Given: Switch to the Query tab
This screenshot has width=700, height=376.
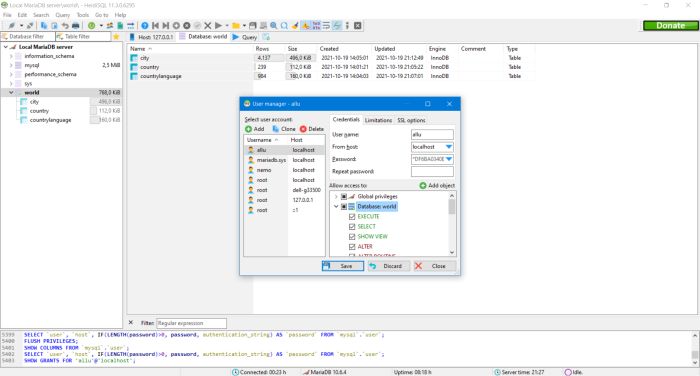Looking at the screenshot, I should point(245,37).
